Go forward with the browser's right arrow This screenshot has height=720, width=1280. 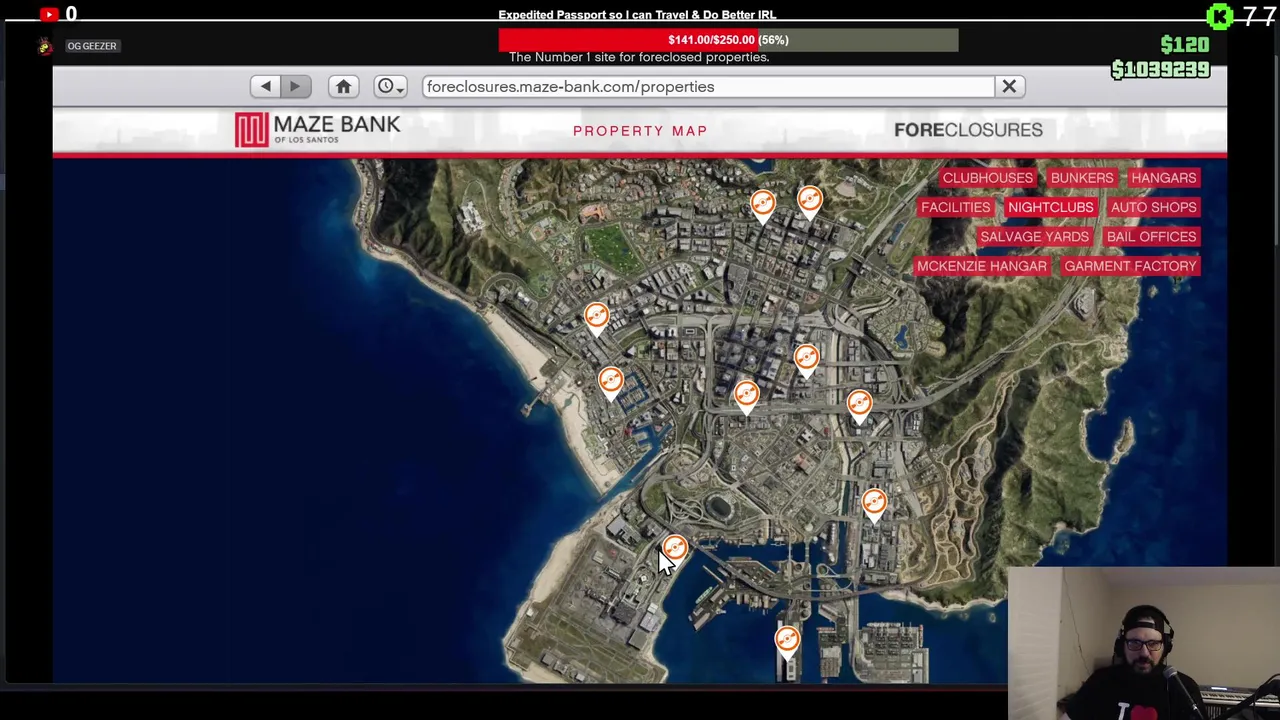pyautogui.click(x=295, y=86)
